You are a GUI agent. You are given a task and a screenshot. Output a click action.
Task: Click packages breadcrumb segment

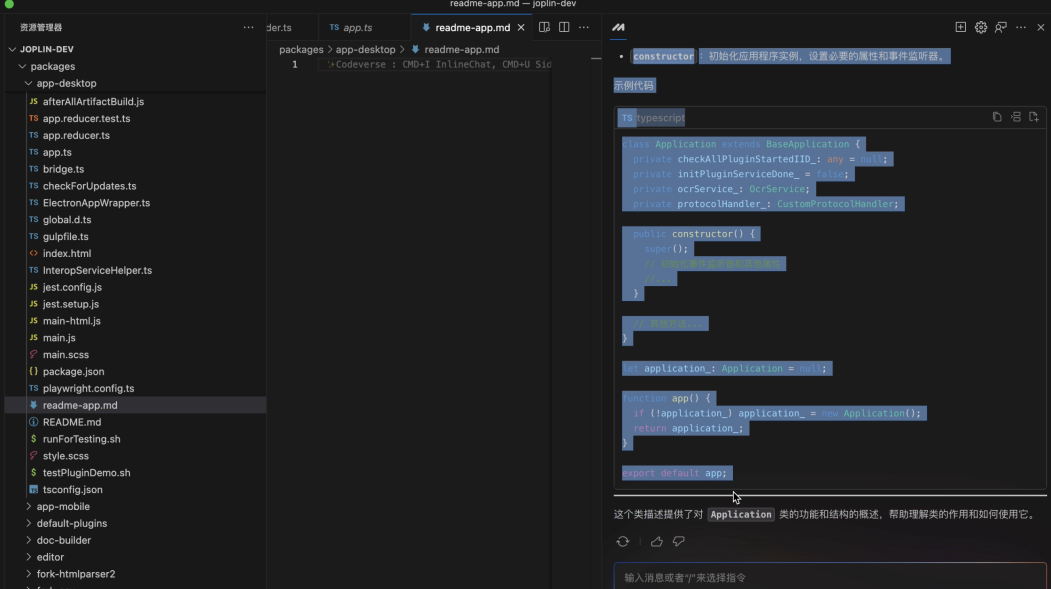[301, 50]
